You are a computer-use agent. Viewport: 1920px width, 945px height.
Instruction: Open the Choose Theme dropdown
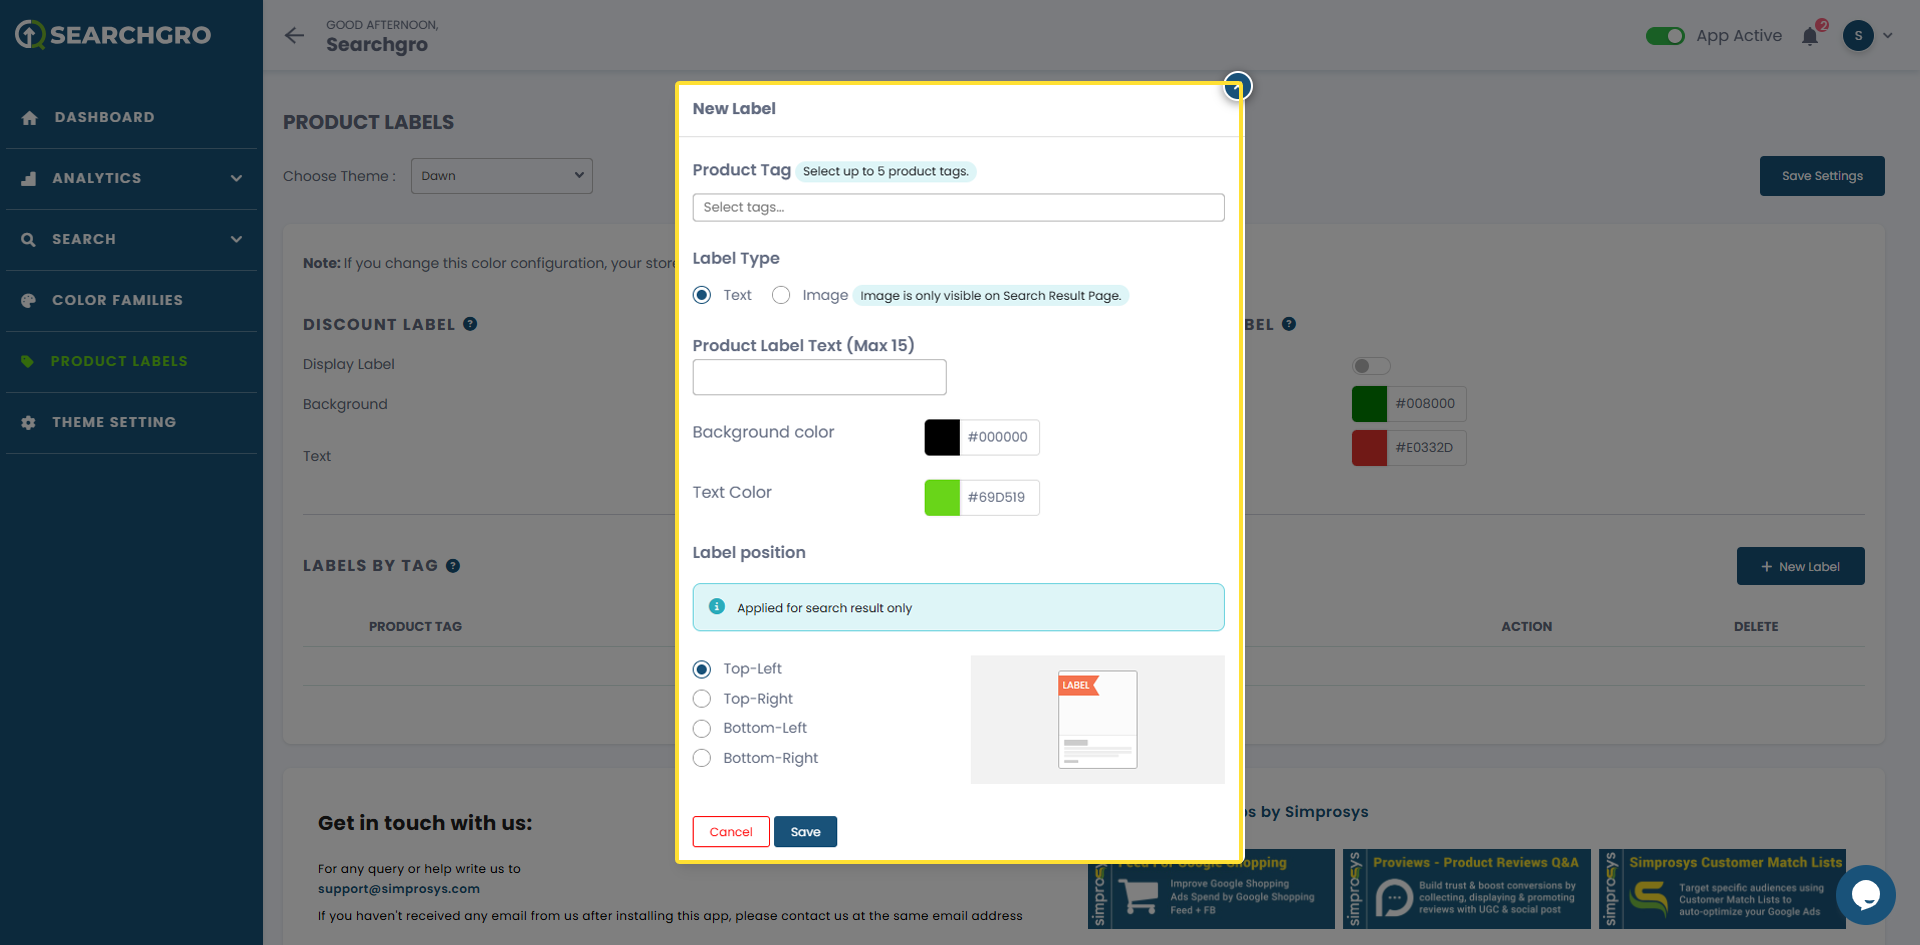click(x=501, y=176)
